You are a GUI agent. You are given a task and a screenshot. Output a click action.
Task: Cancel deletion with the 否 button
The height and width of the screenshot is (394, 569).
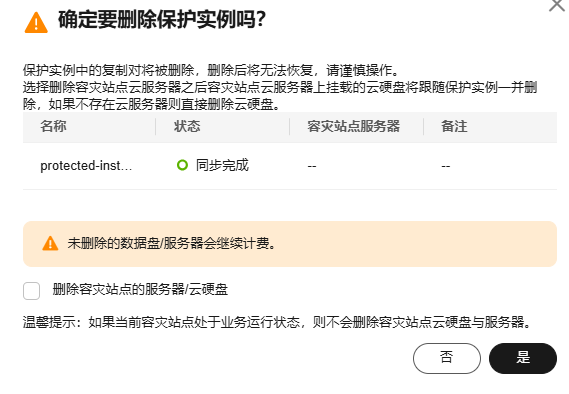click(447, 358)
